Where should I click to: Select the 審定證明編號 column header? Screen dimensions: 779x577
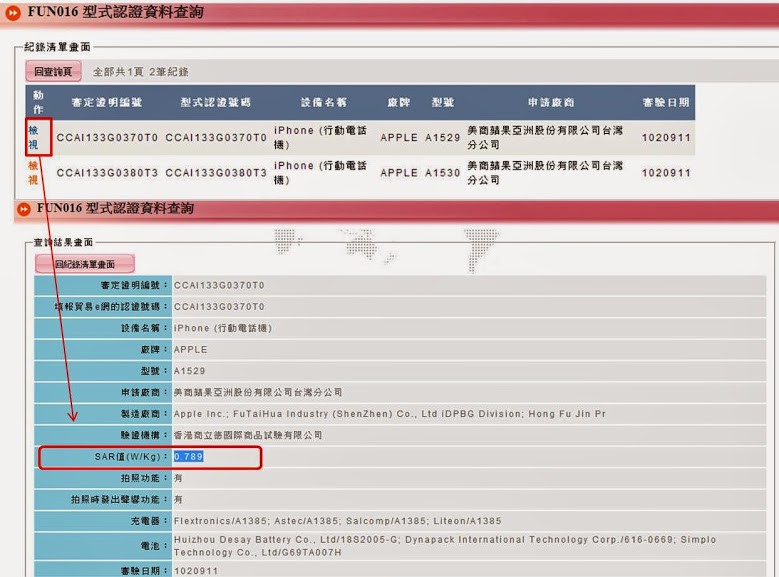point(107,102)
